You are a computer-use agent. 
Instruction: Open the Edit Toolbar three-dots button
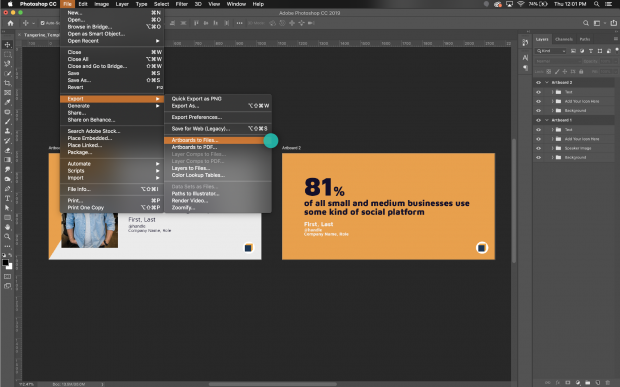click(8, 246)
